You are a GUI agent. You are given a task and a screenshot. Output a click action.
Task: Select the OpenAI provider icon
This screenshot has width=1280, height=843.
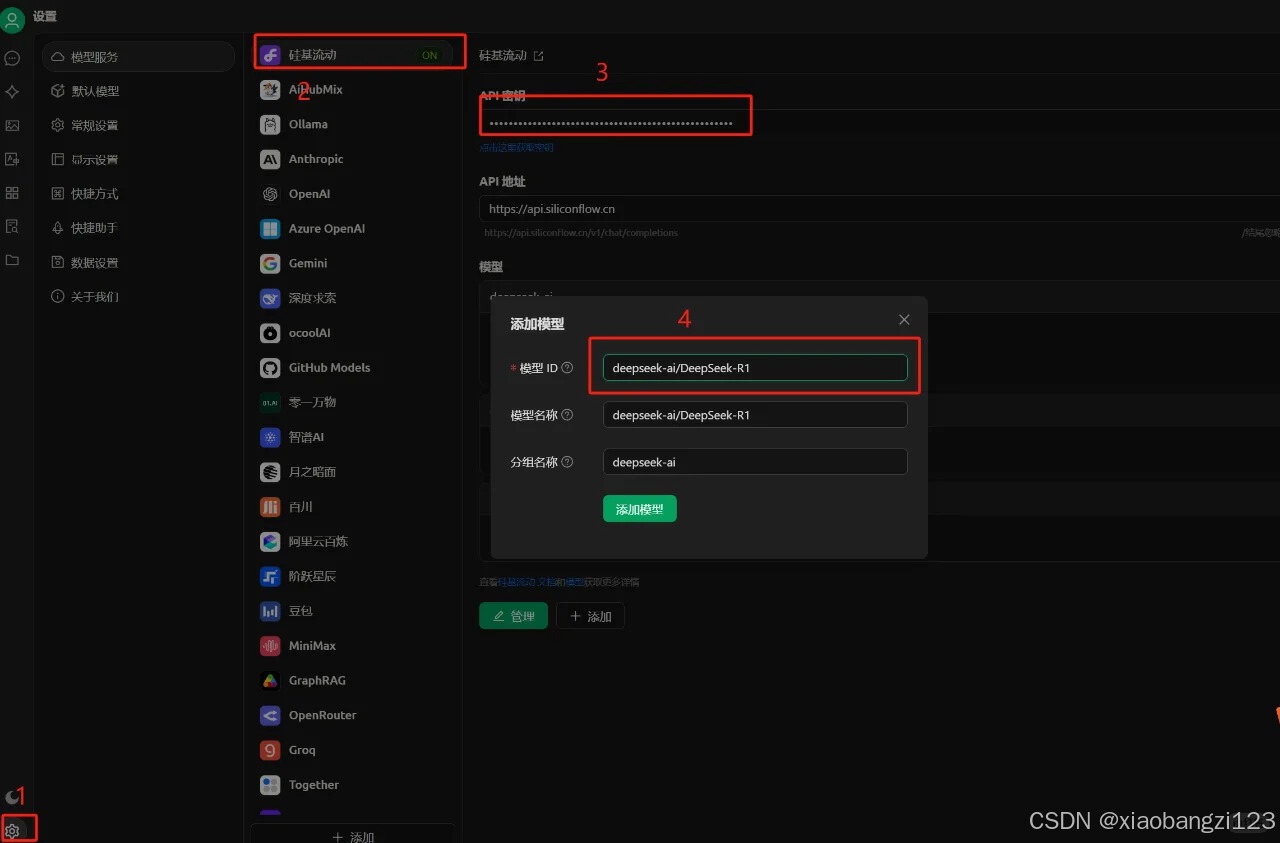point(270,194)
